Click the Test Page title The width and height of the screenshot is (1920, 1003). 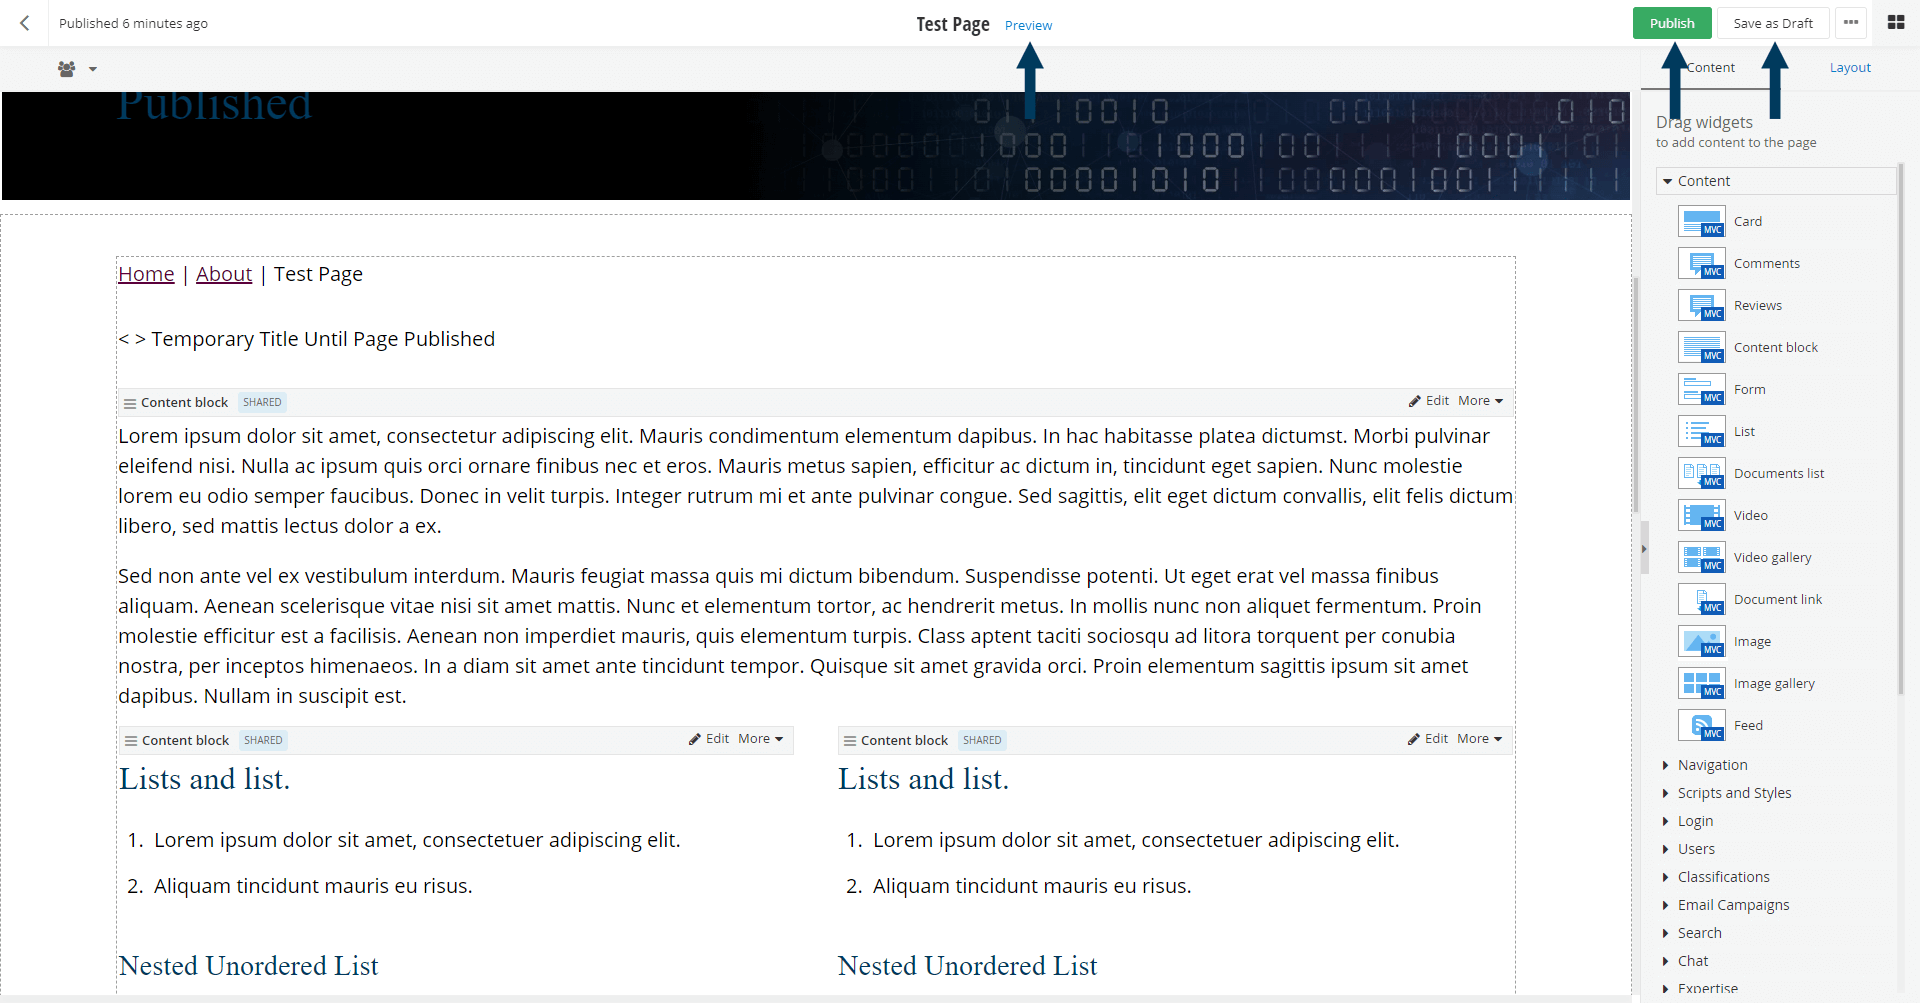952,24
